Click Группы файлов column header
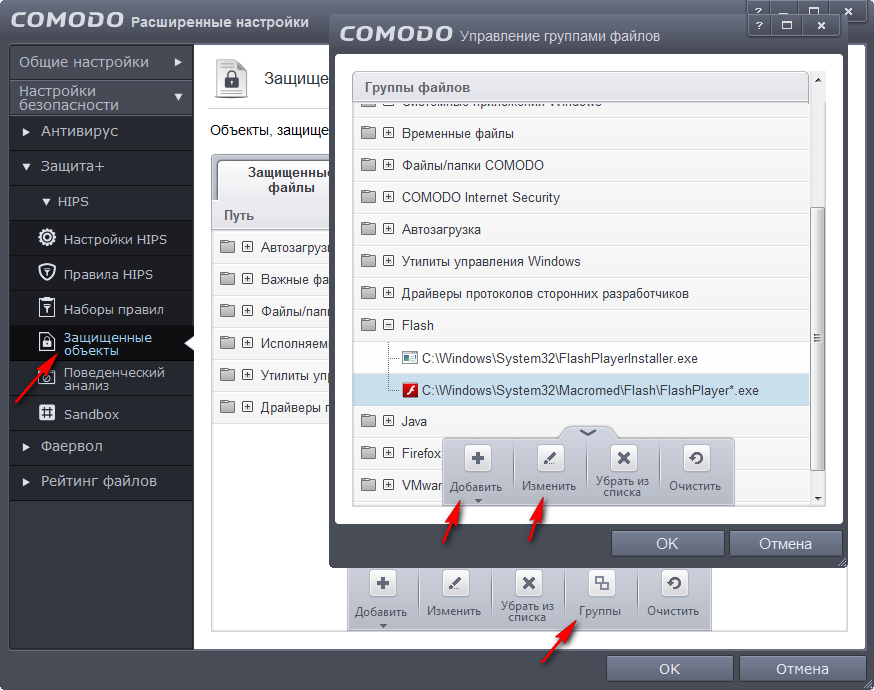The image size is (874, 690). (580, 87)
